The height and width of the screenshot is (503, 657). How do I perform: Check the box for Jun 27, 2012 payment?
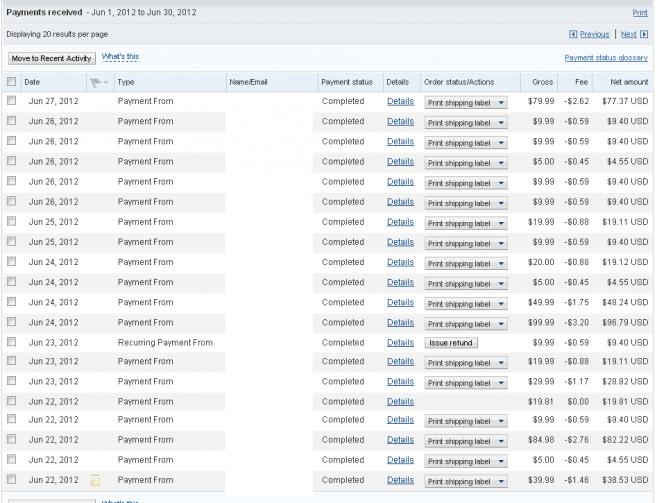(x=11, y=101)
